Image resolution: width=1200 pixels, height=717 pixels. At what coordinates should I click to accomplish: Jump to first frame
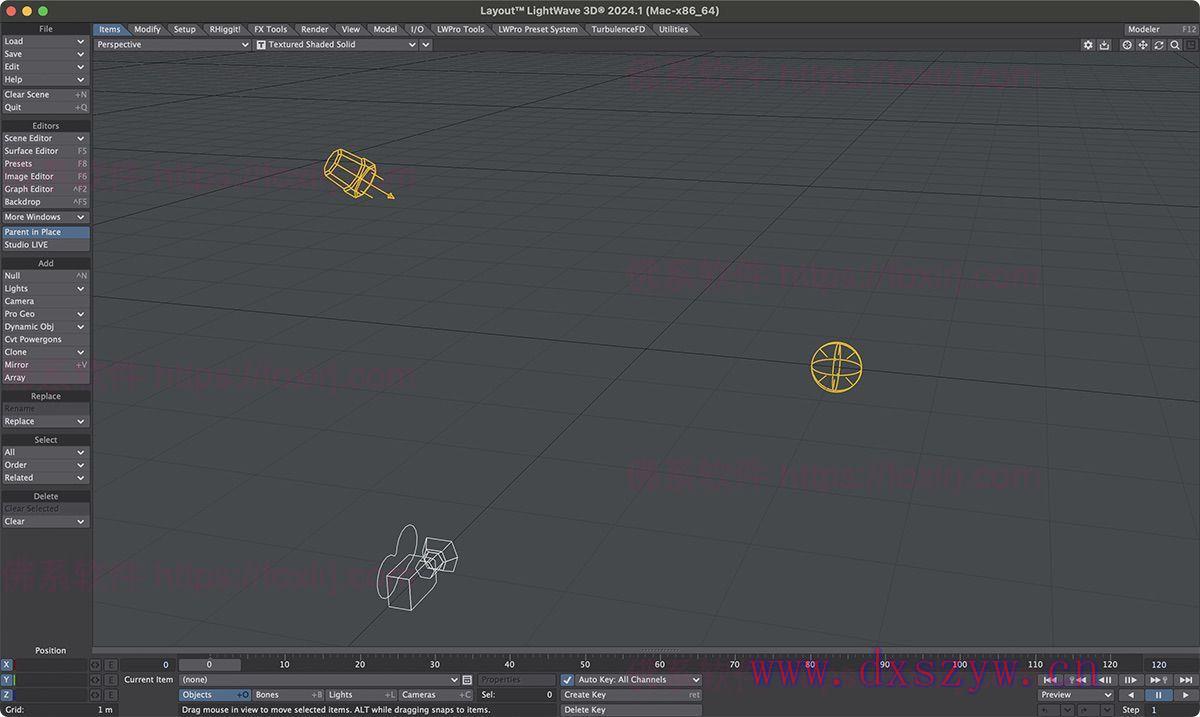[x=1050, y=680]
